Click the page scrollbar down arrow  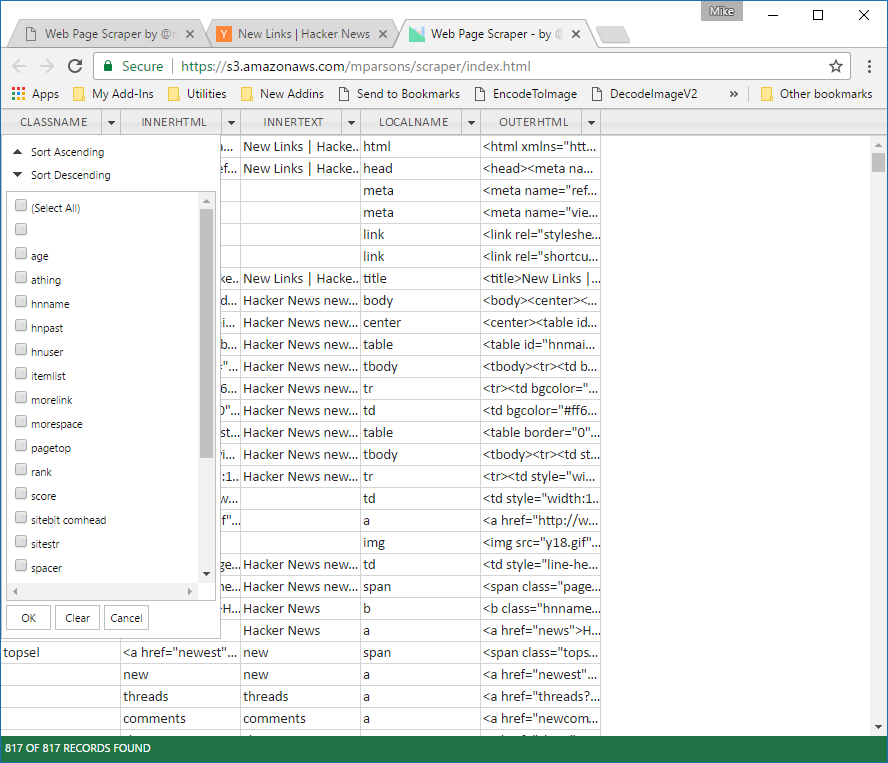tap(878, 727)
